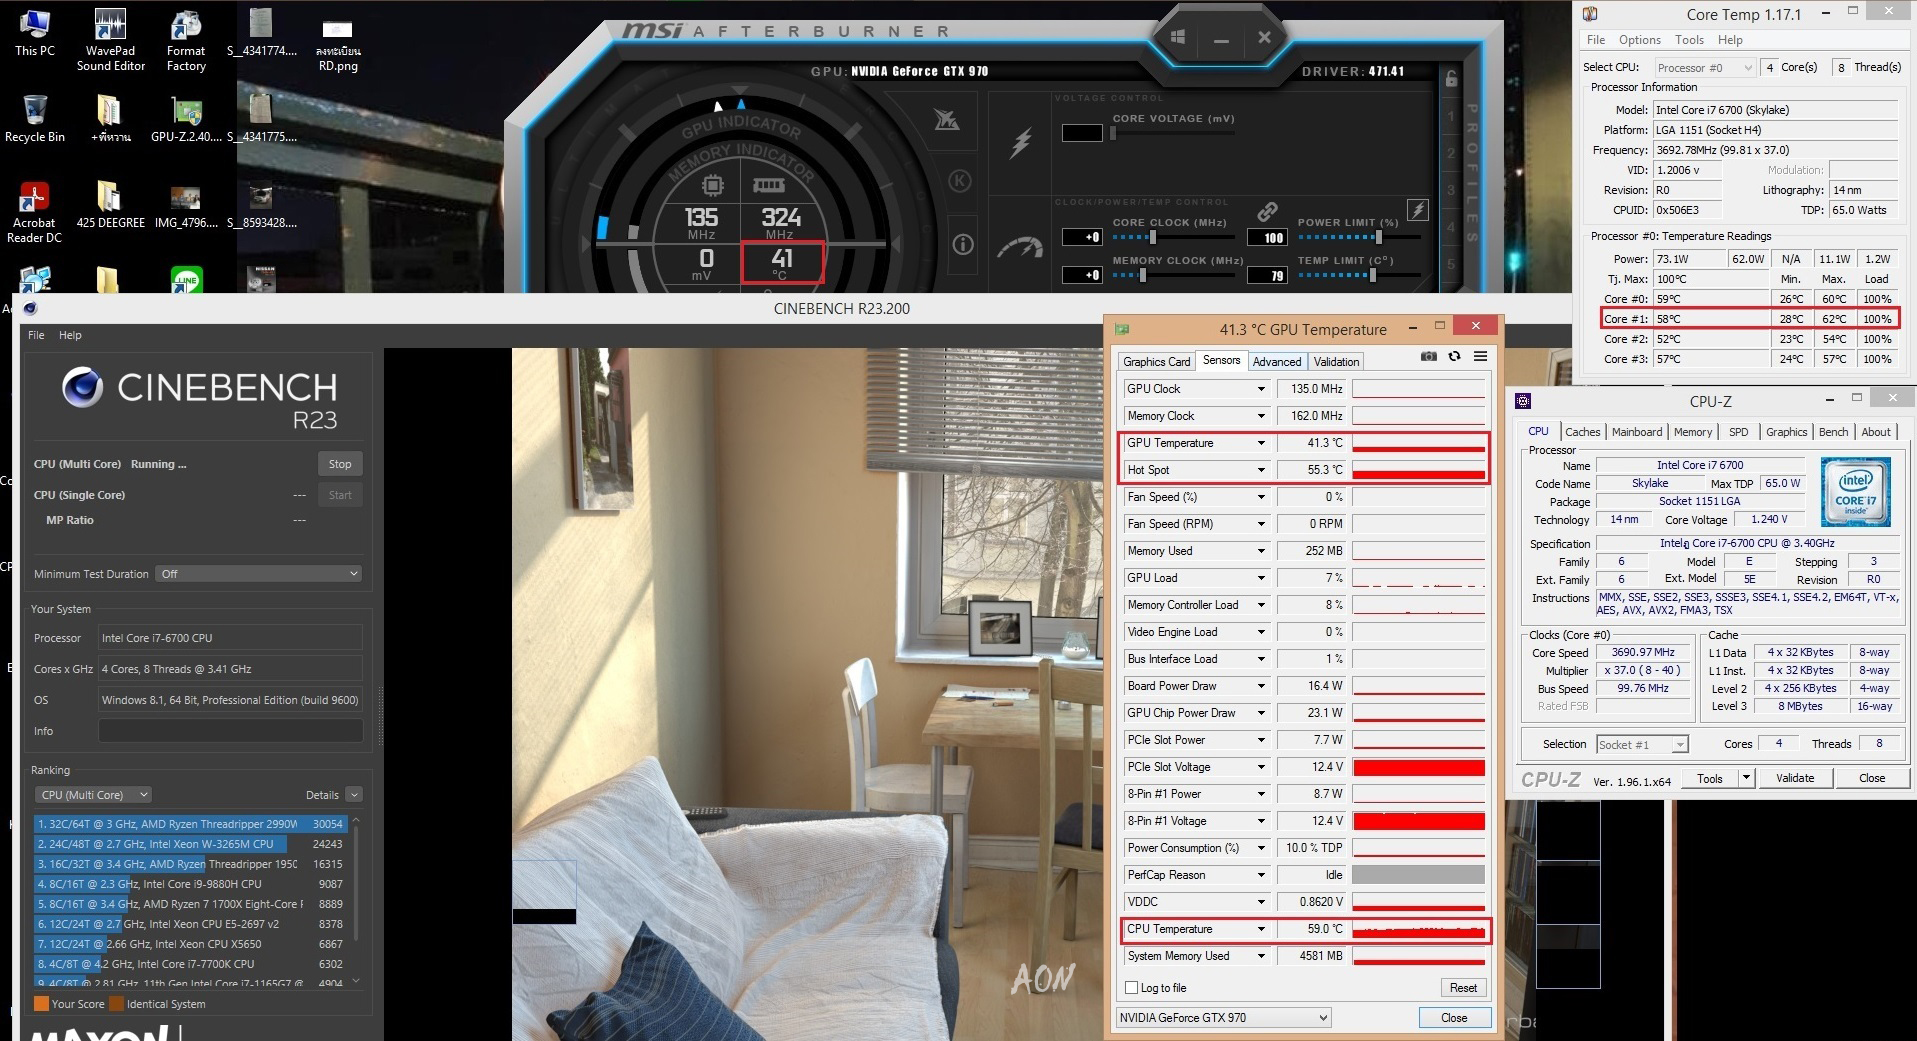The width and height of the screenshot is (1917, 1041).
Task: Open the GPU-Z graphics card selector dropdown
Action: click(x=1224, y=1018)
